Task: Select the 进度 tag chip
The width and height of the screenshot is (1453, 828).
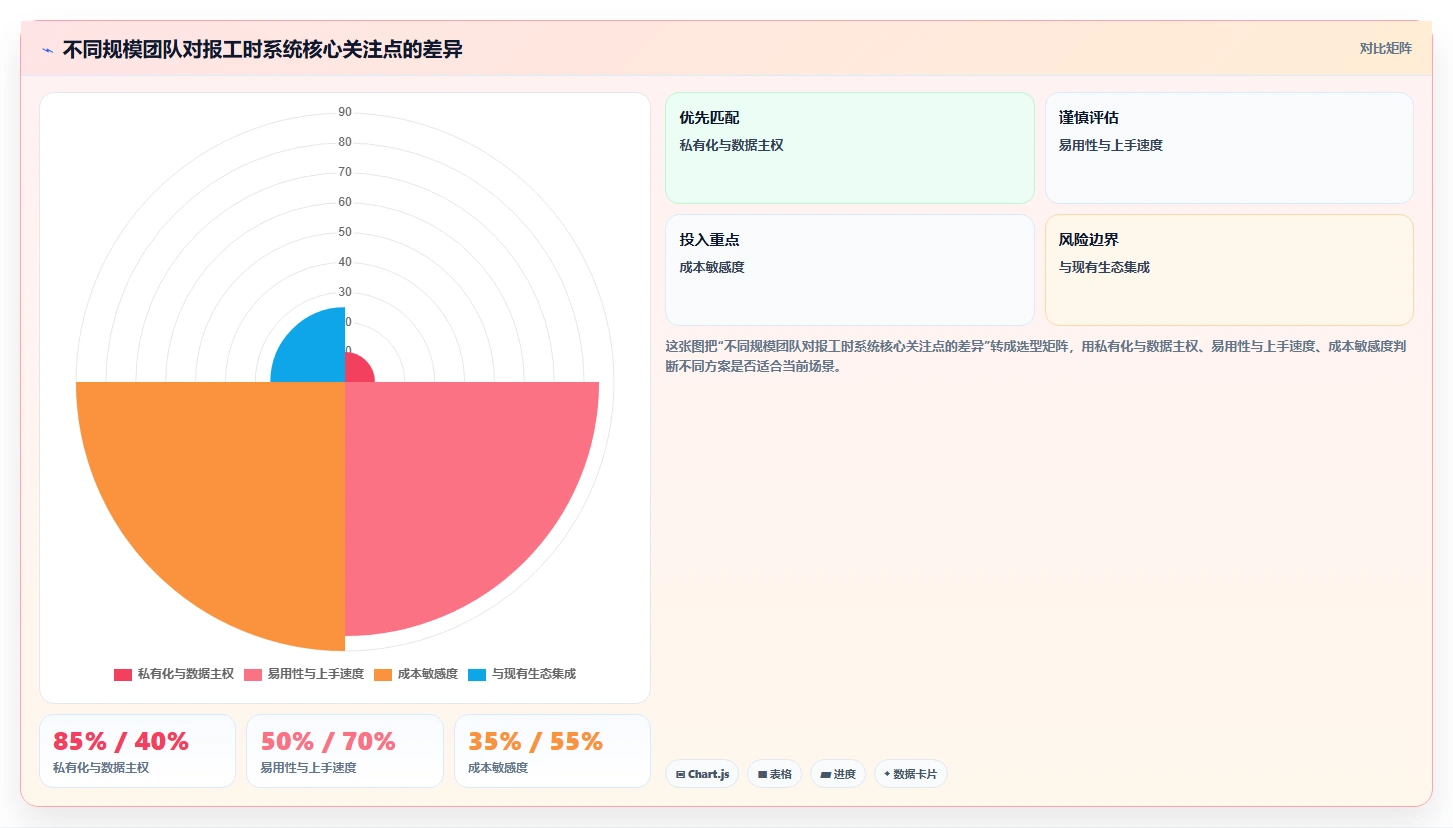Action: [838, 774]
